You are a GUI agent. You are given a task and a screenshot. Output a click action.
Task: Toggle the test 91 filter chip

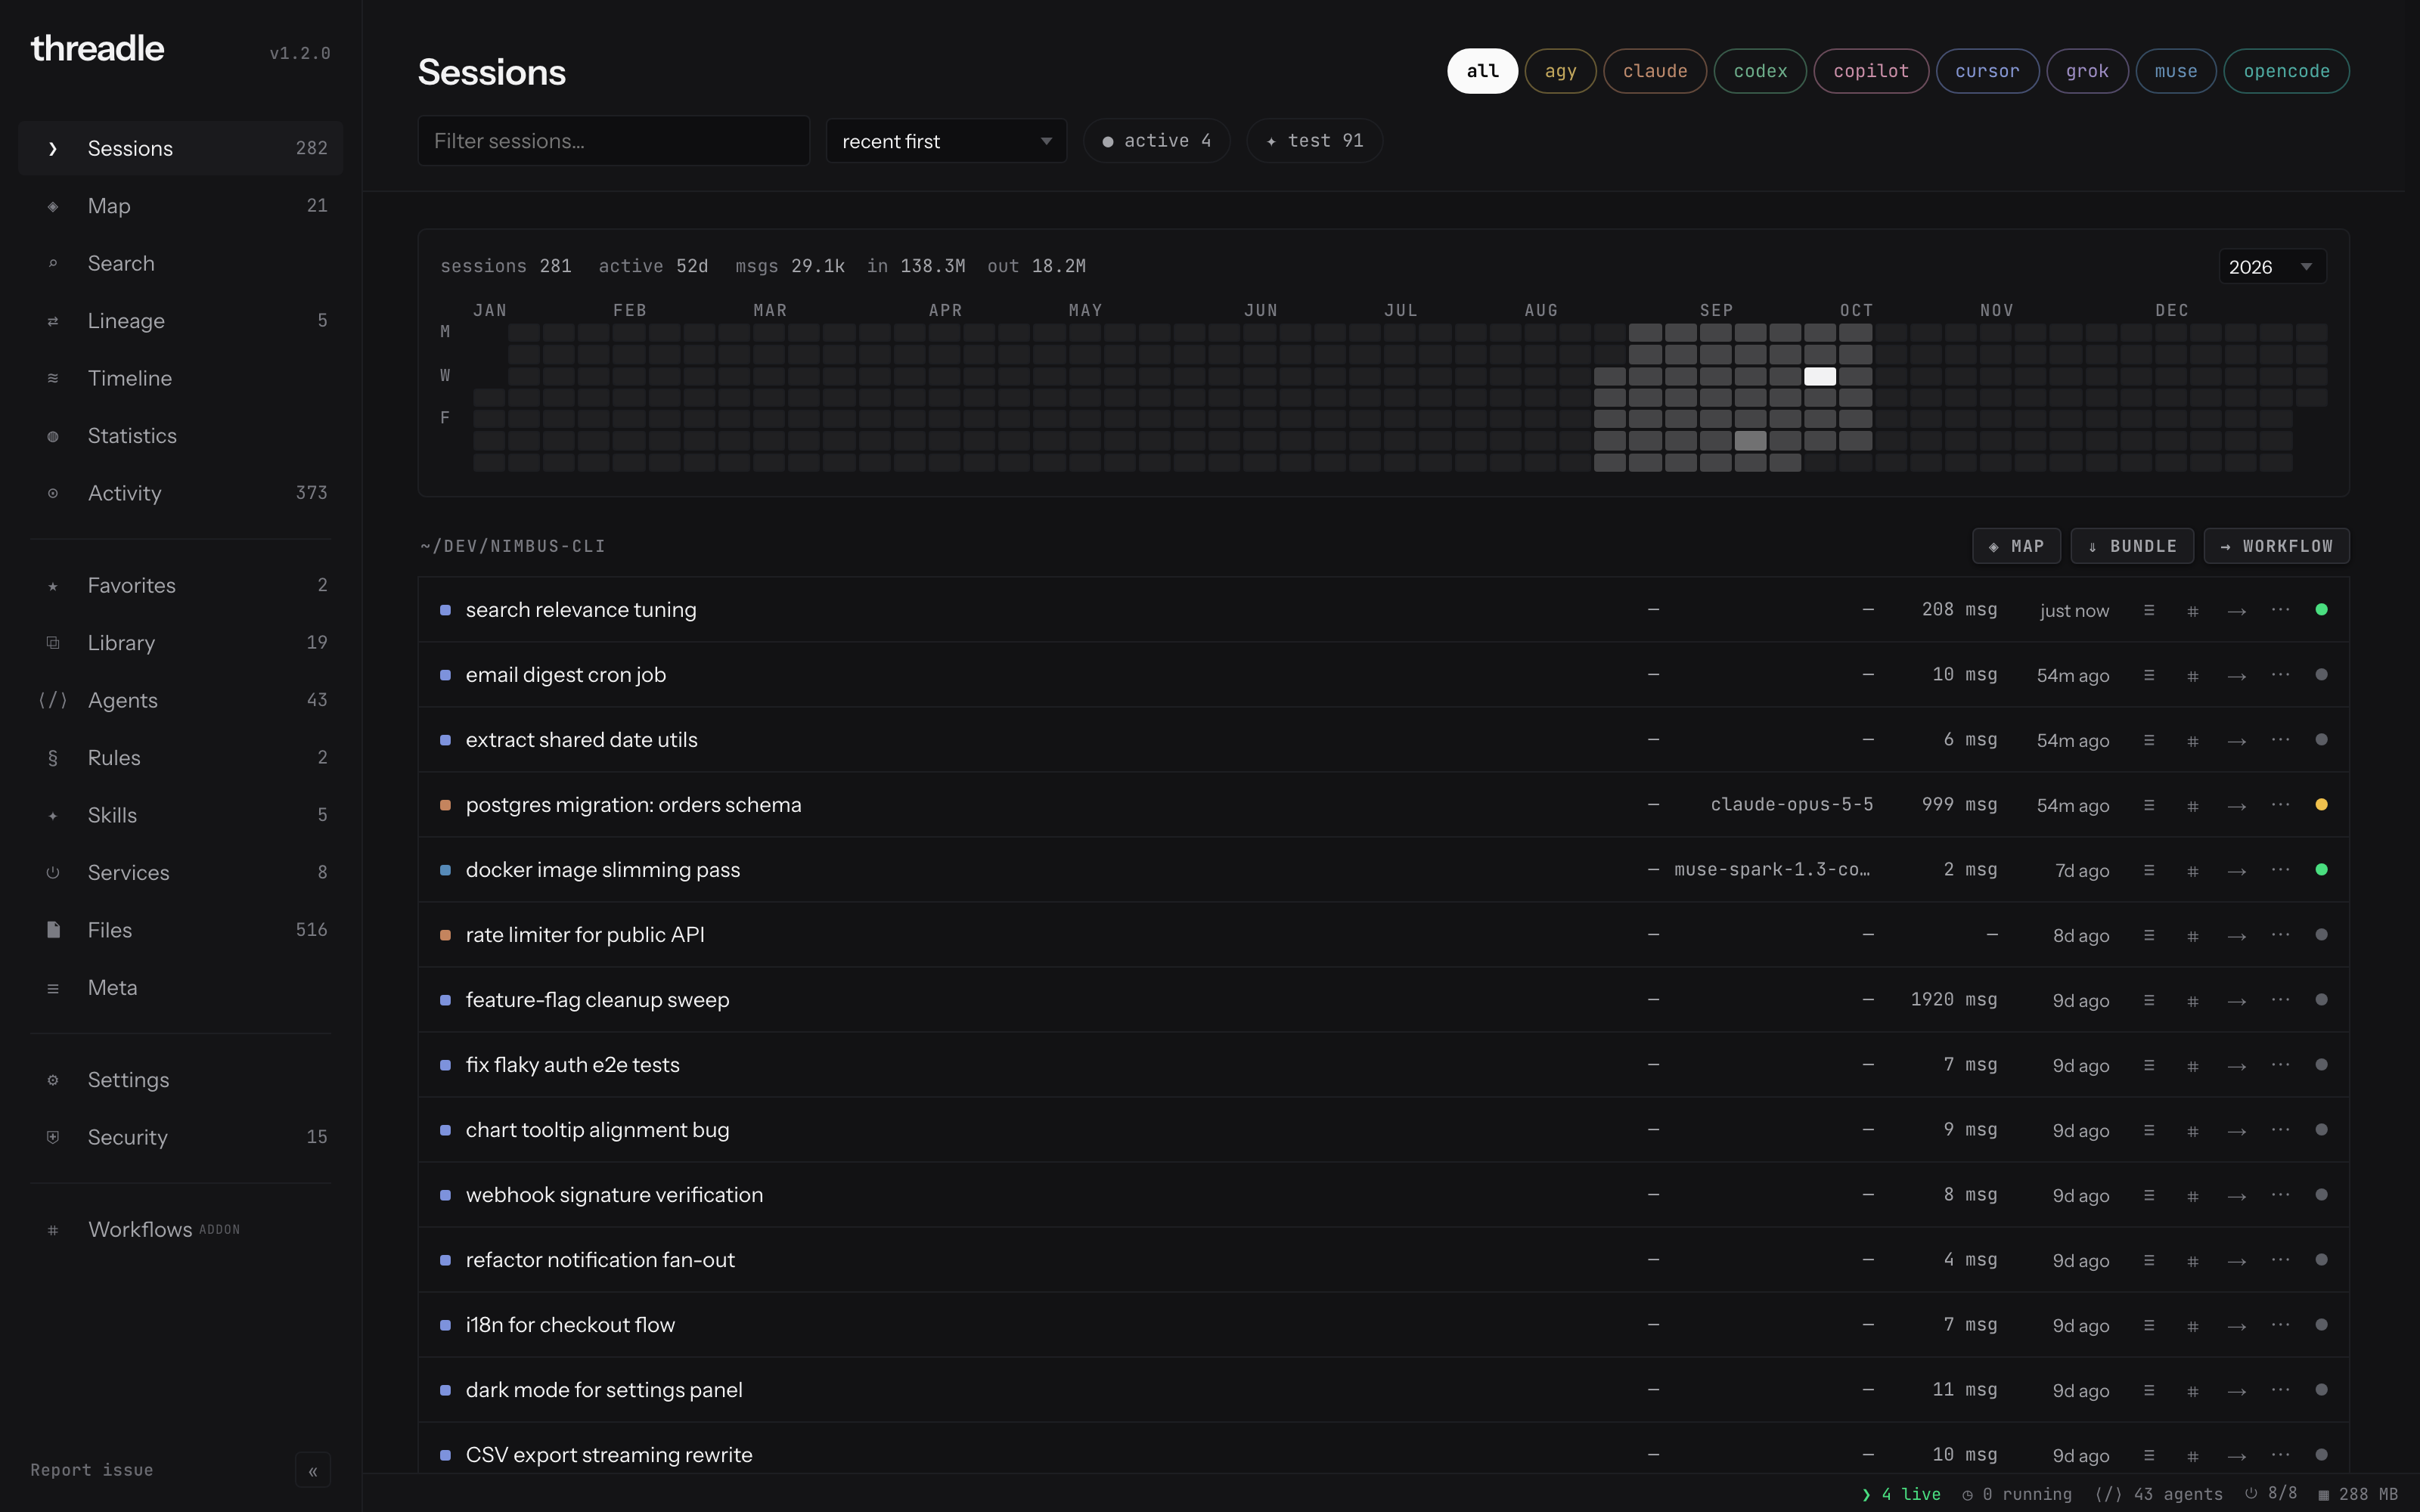click(1314, 141)
